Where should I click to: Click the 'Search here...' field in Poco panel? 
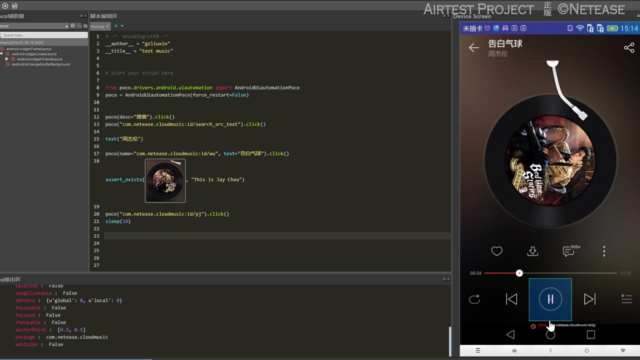tap(44, 35)
